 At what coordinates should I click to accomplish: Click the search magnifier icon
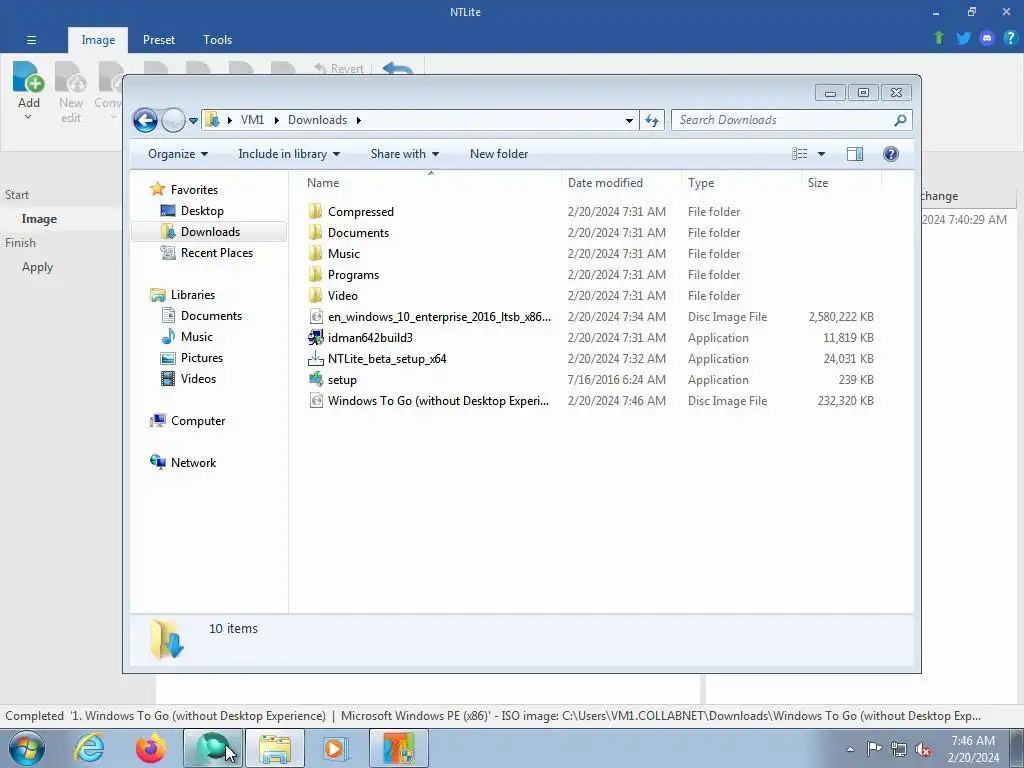900,120
